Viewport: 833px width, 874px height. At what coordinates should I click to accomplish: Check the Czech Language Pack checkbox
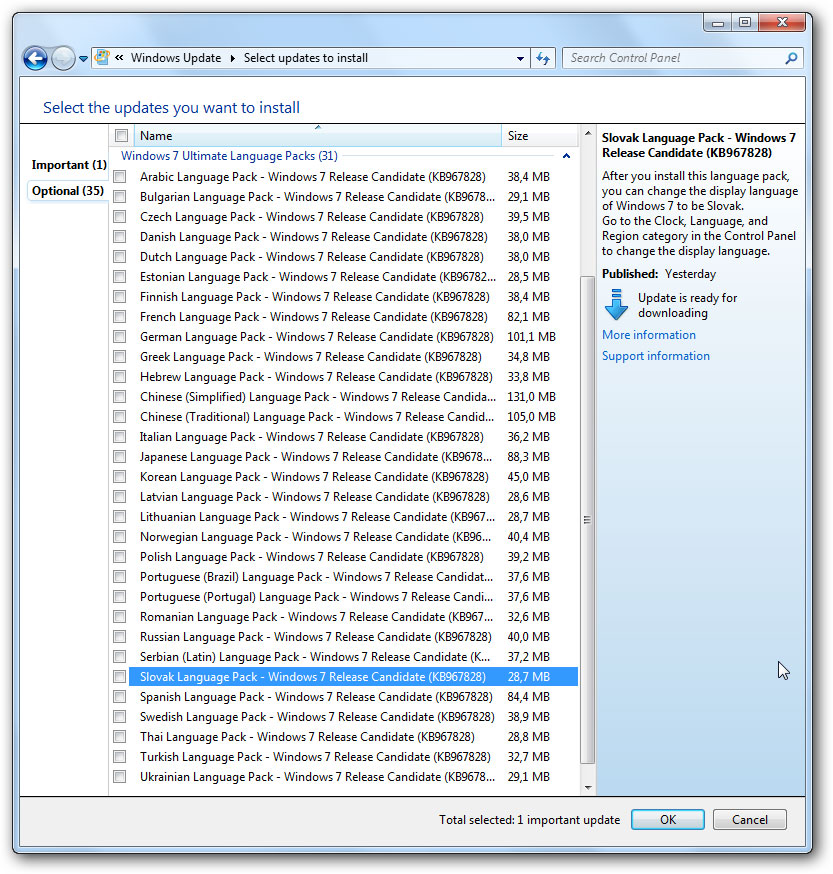click(119, 217)
